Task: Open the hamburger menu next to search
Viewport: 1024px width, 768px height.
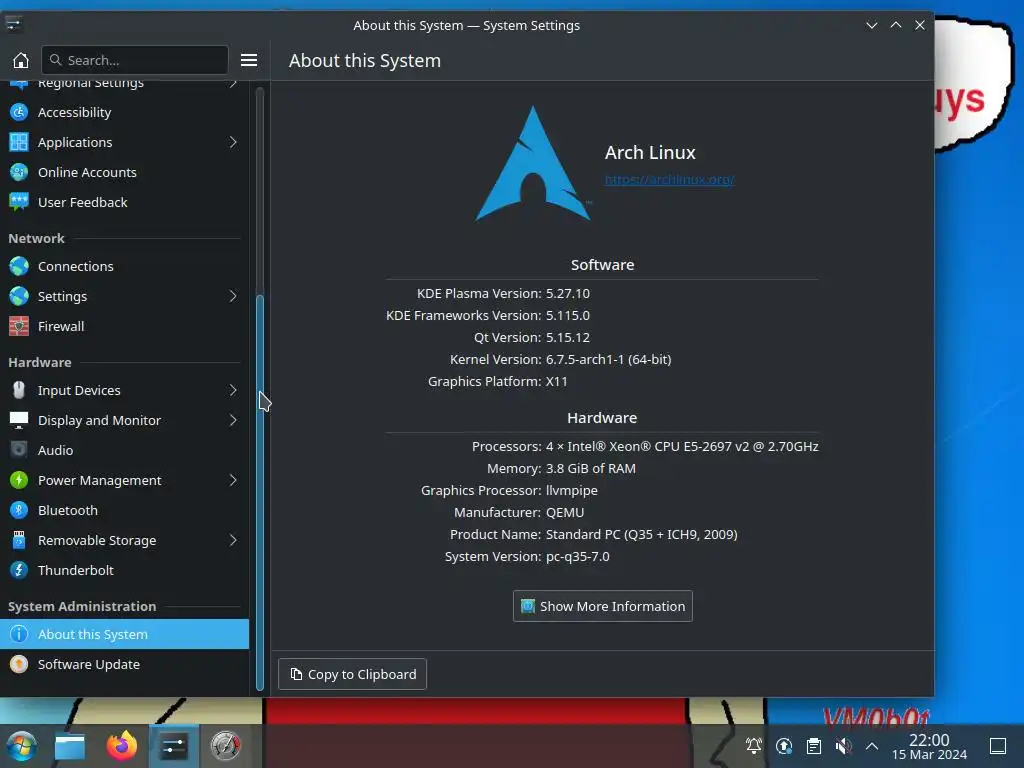Action: (249, 60)
